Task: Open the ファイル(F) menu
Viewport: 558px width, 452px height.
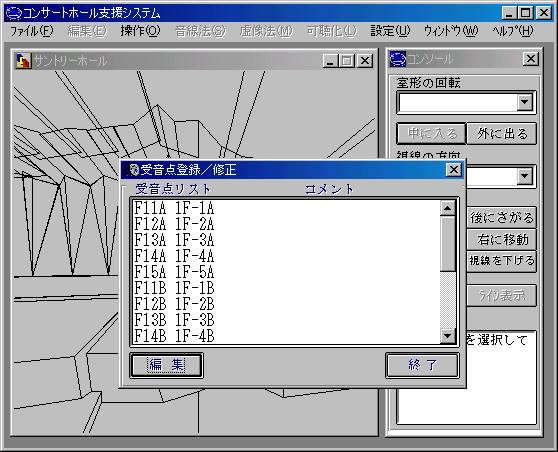Action: (x=32, y=31)
